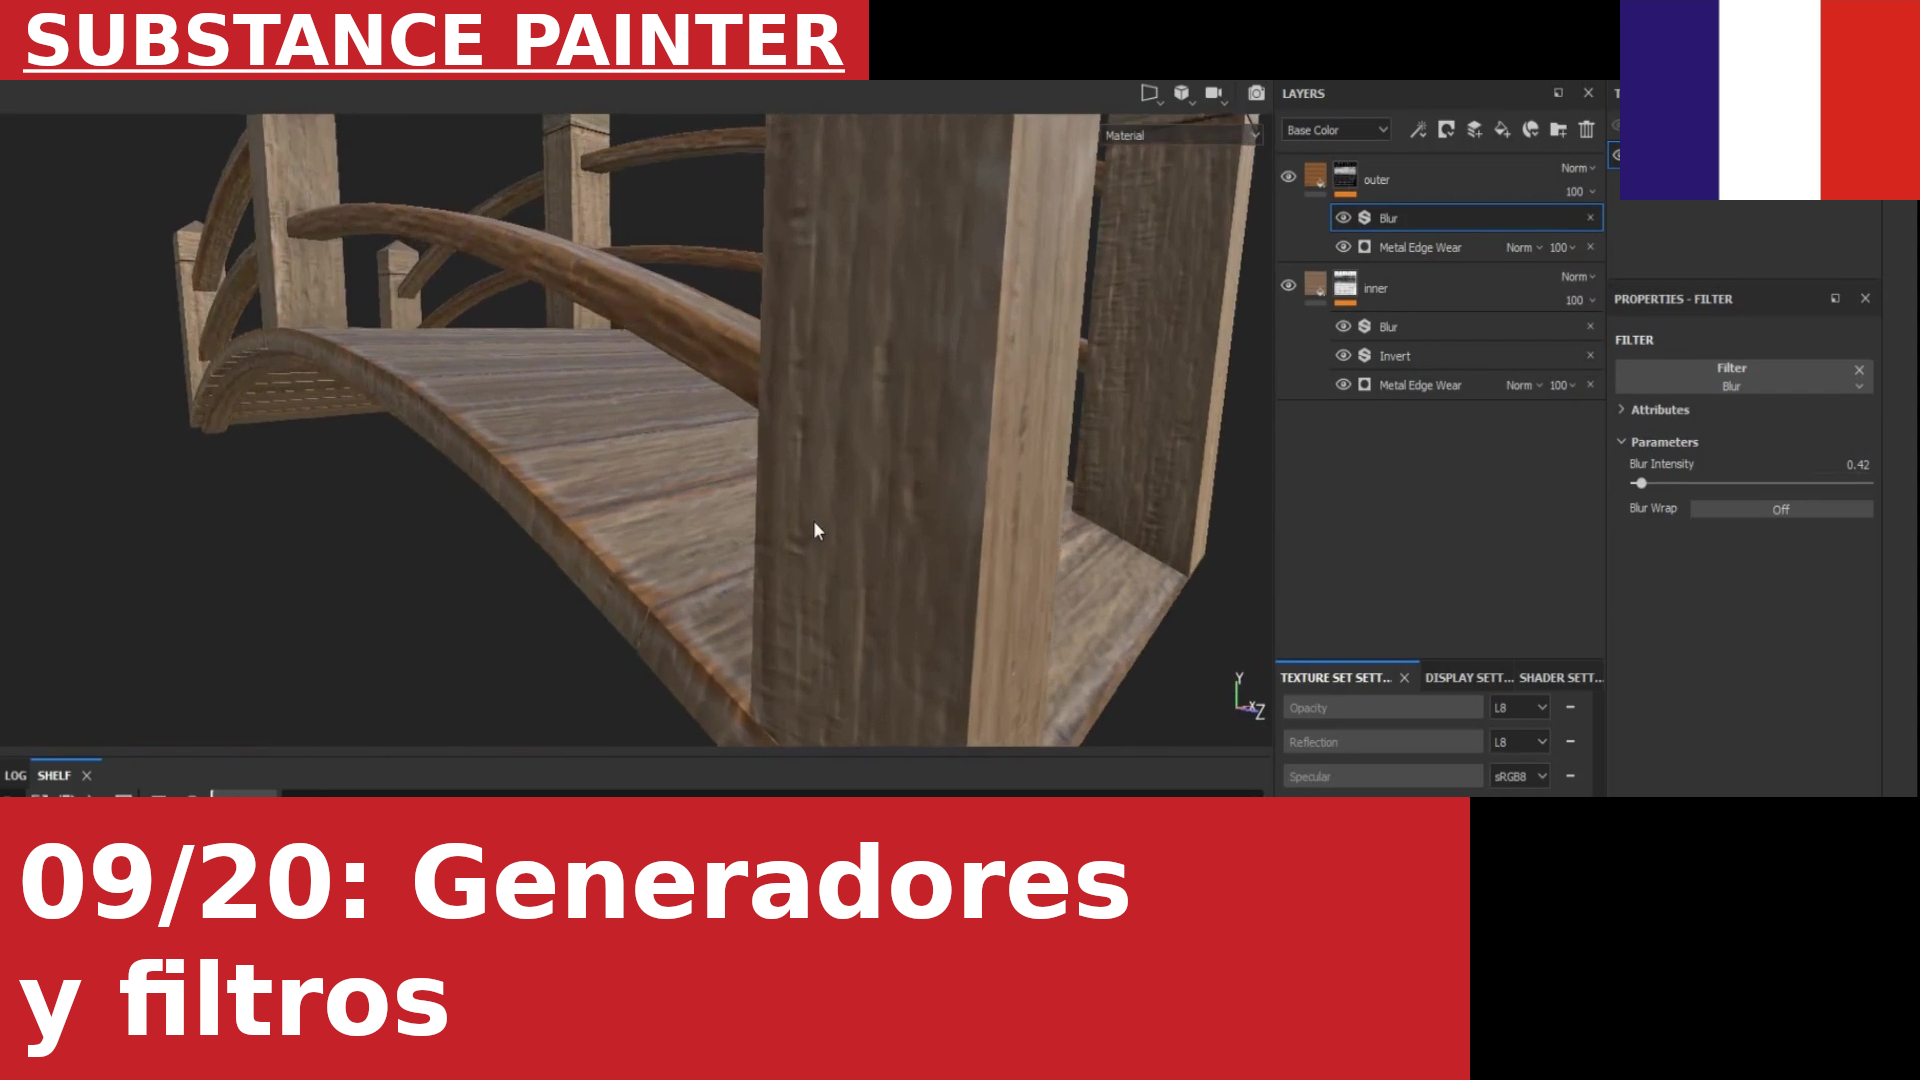Delete the selected layer with trash icon
Screen dimensions: 1920x1080
click(1586, 130)
